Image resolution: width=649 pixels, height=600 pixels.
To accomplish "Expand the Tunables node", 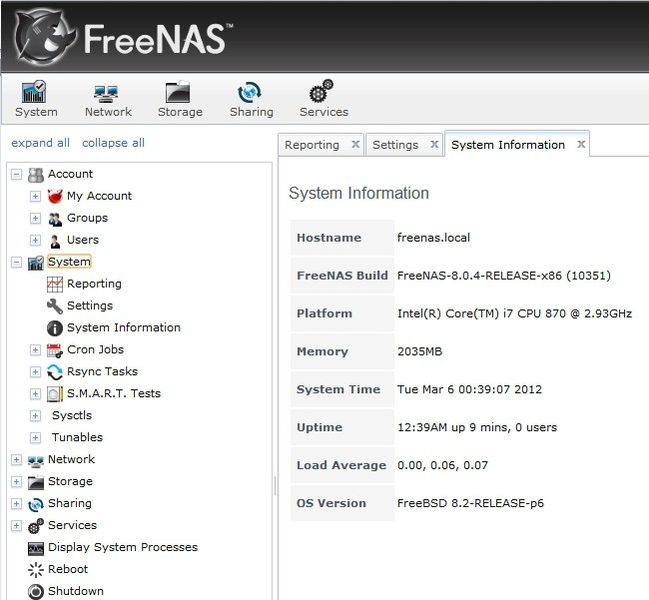I will point(35,438).
